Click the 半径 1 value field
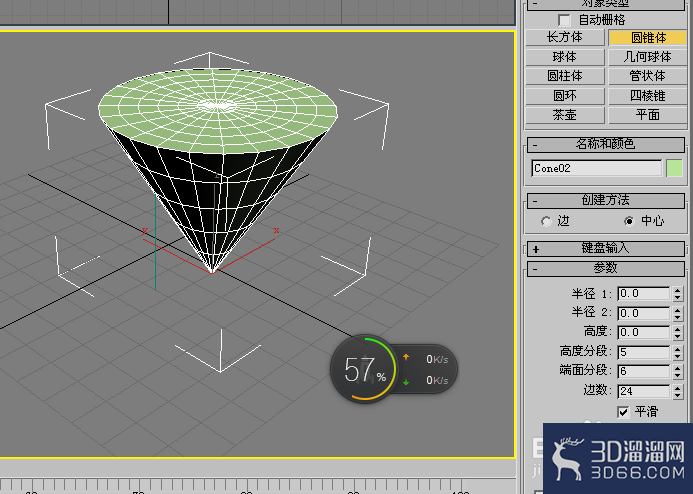The height and width of the screenshot is (494, 693). 644,294
